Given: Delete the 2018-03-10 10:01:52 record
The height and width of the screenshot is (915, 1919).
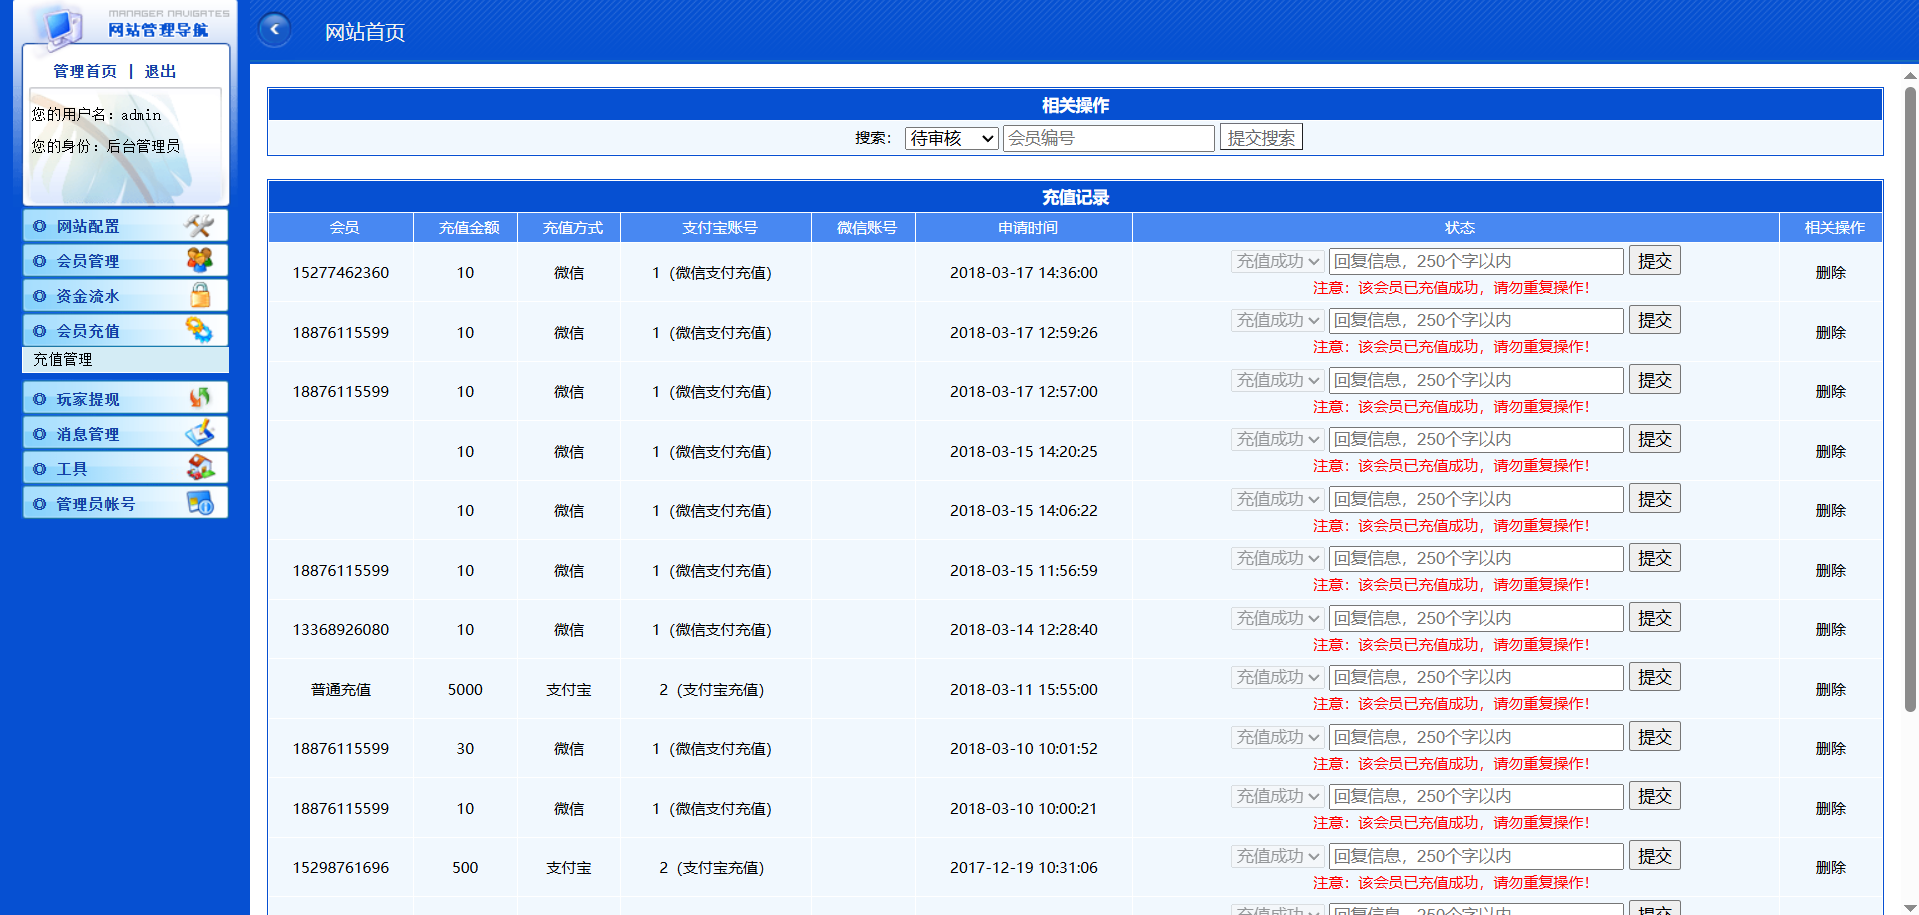Looking at the screenshot, I should click(1830, 749).
